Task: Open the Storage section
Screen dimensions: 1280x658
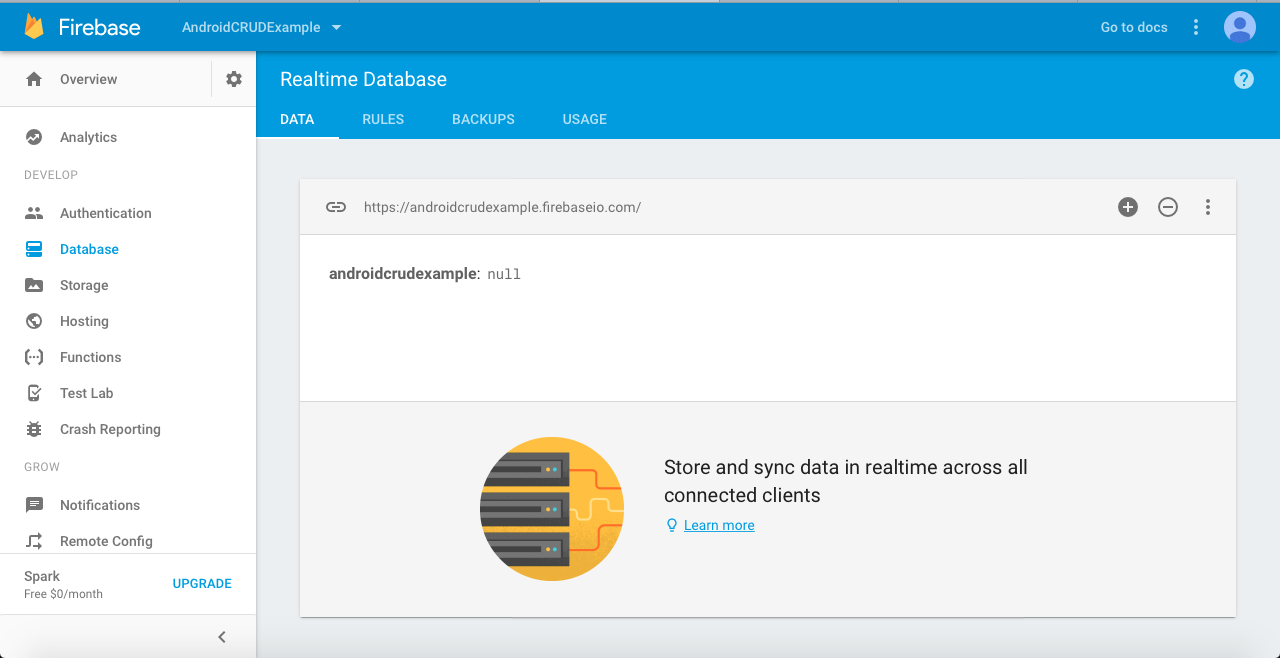Action: click(x=84, y=285)
